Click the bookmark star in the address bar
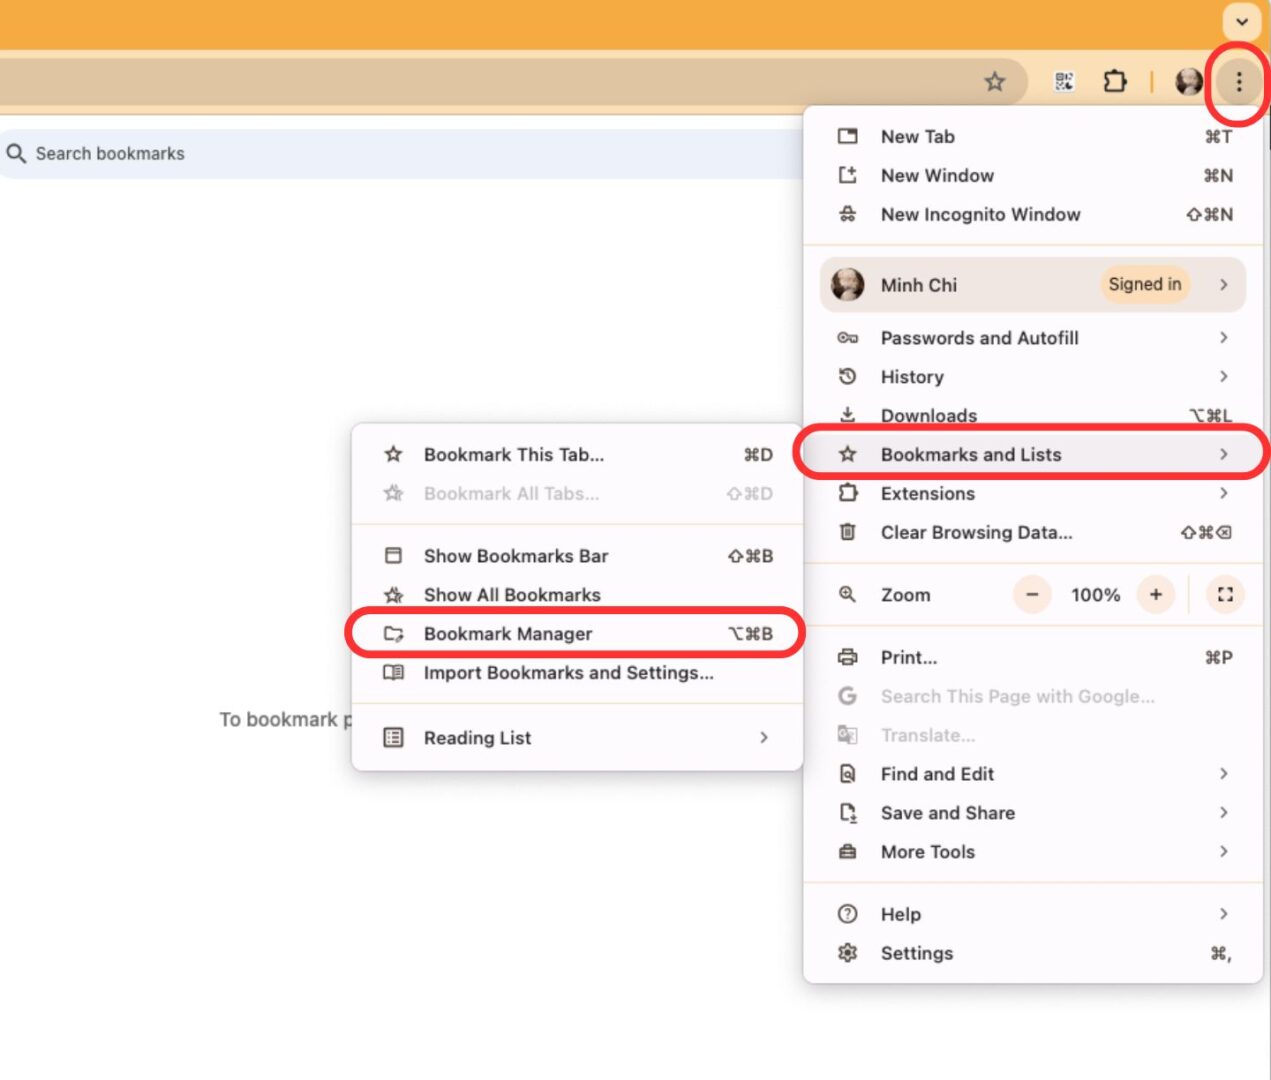 coord(995,81)
